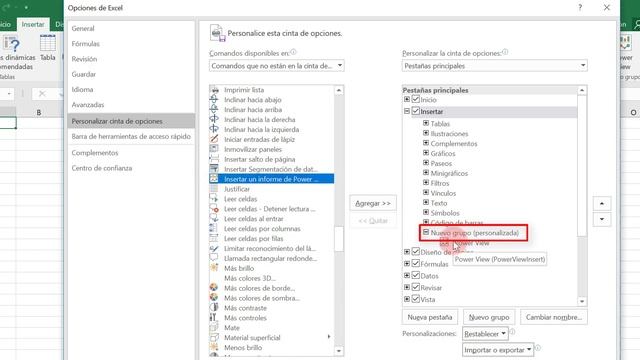This screenshot has height=360, width=640.
Task: Click the Insertar un informe de Power icon
Action: (x=214, y=179)
